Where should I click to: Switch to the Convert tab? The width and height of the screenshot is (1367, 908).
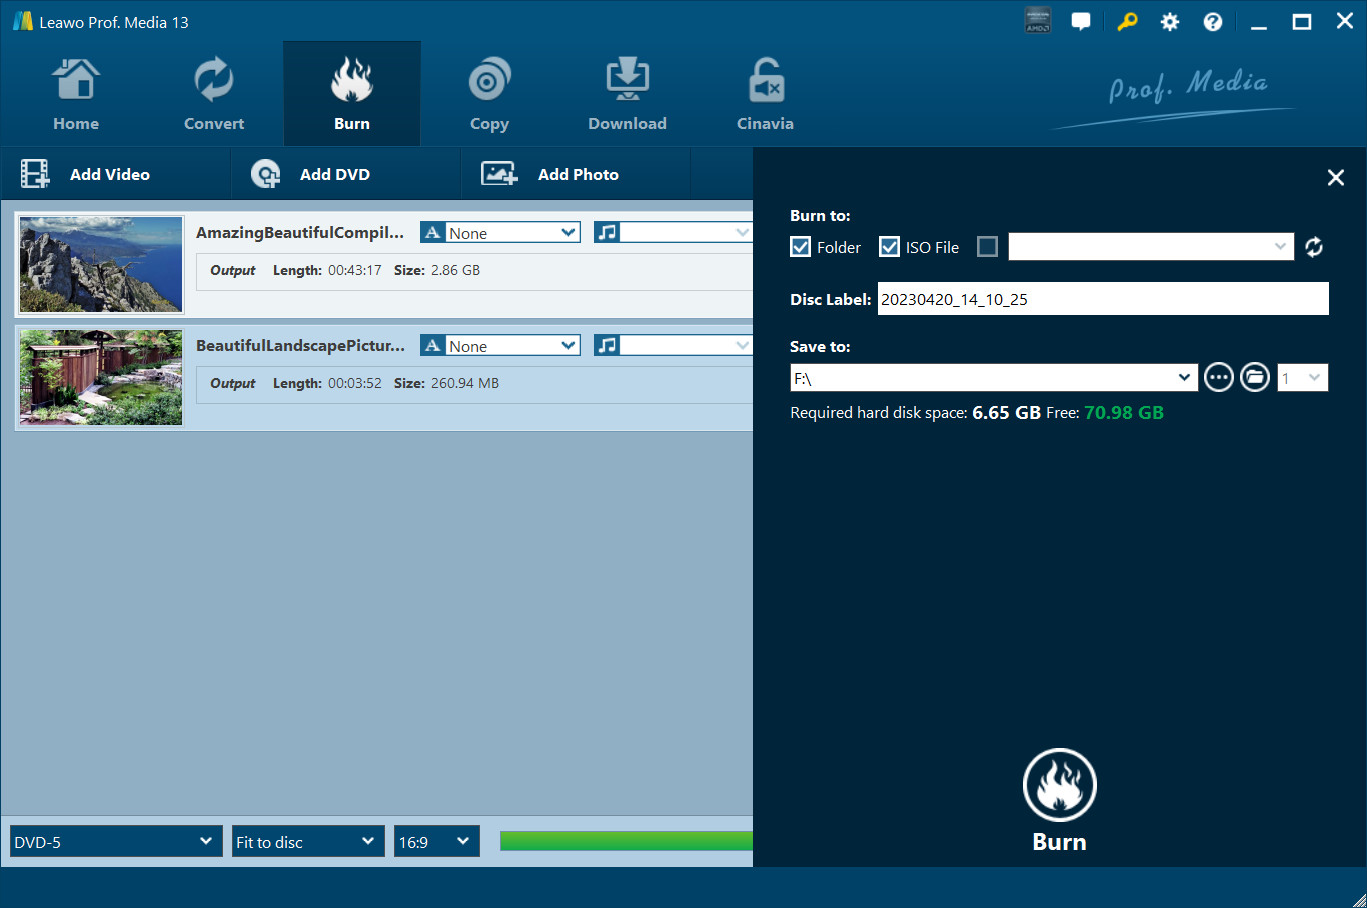214,95
